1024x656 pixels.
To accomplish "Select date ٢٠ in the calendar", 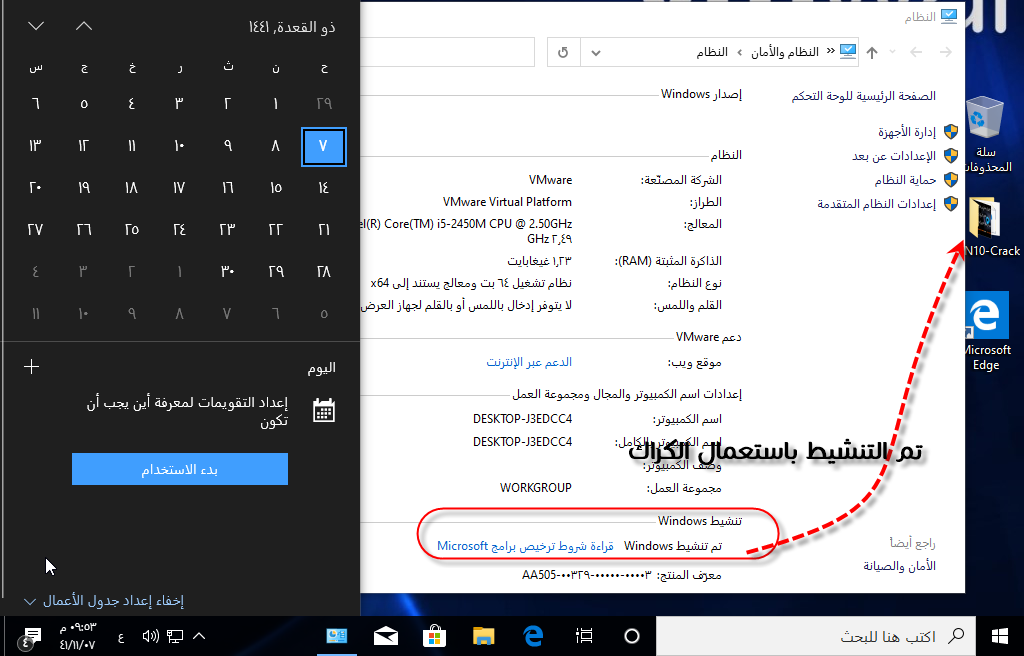I will click(x=35, y=188).
